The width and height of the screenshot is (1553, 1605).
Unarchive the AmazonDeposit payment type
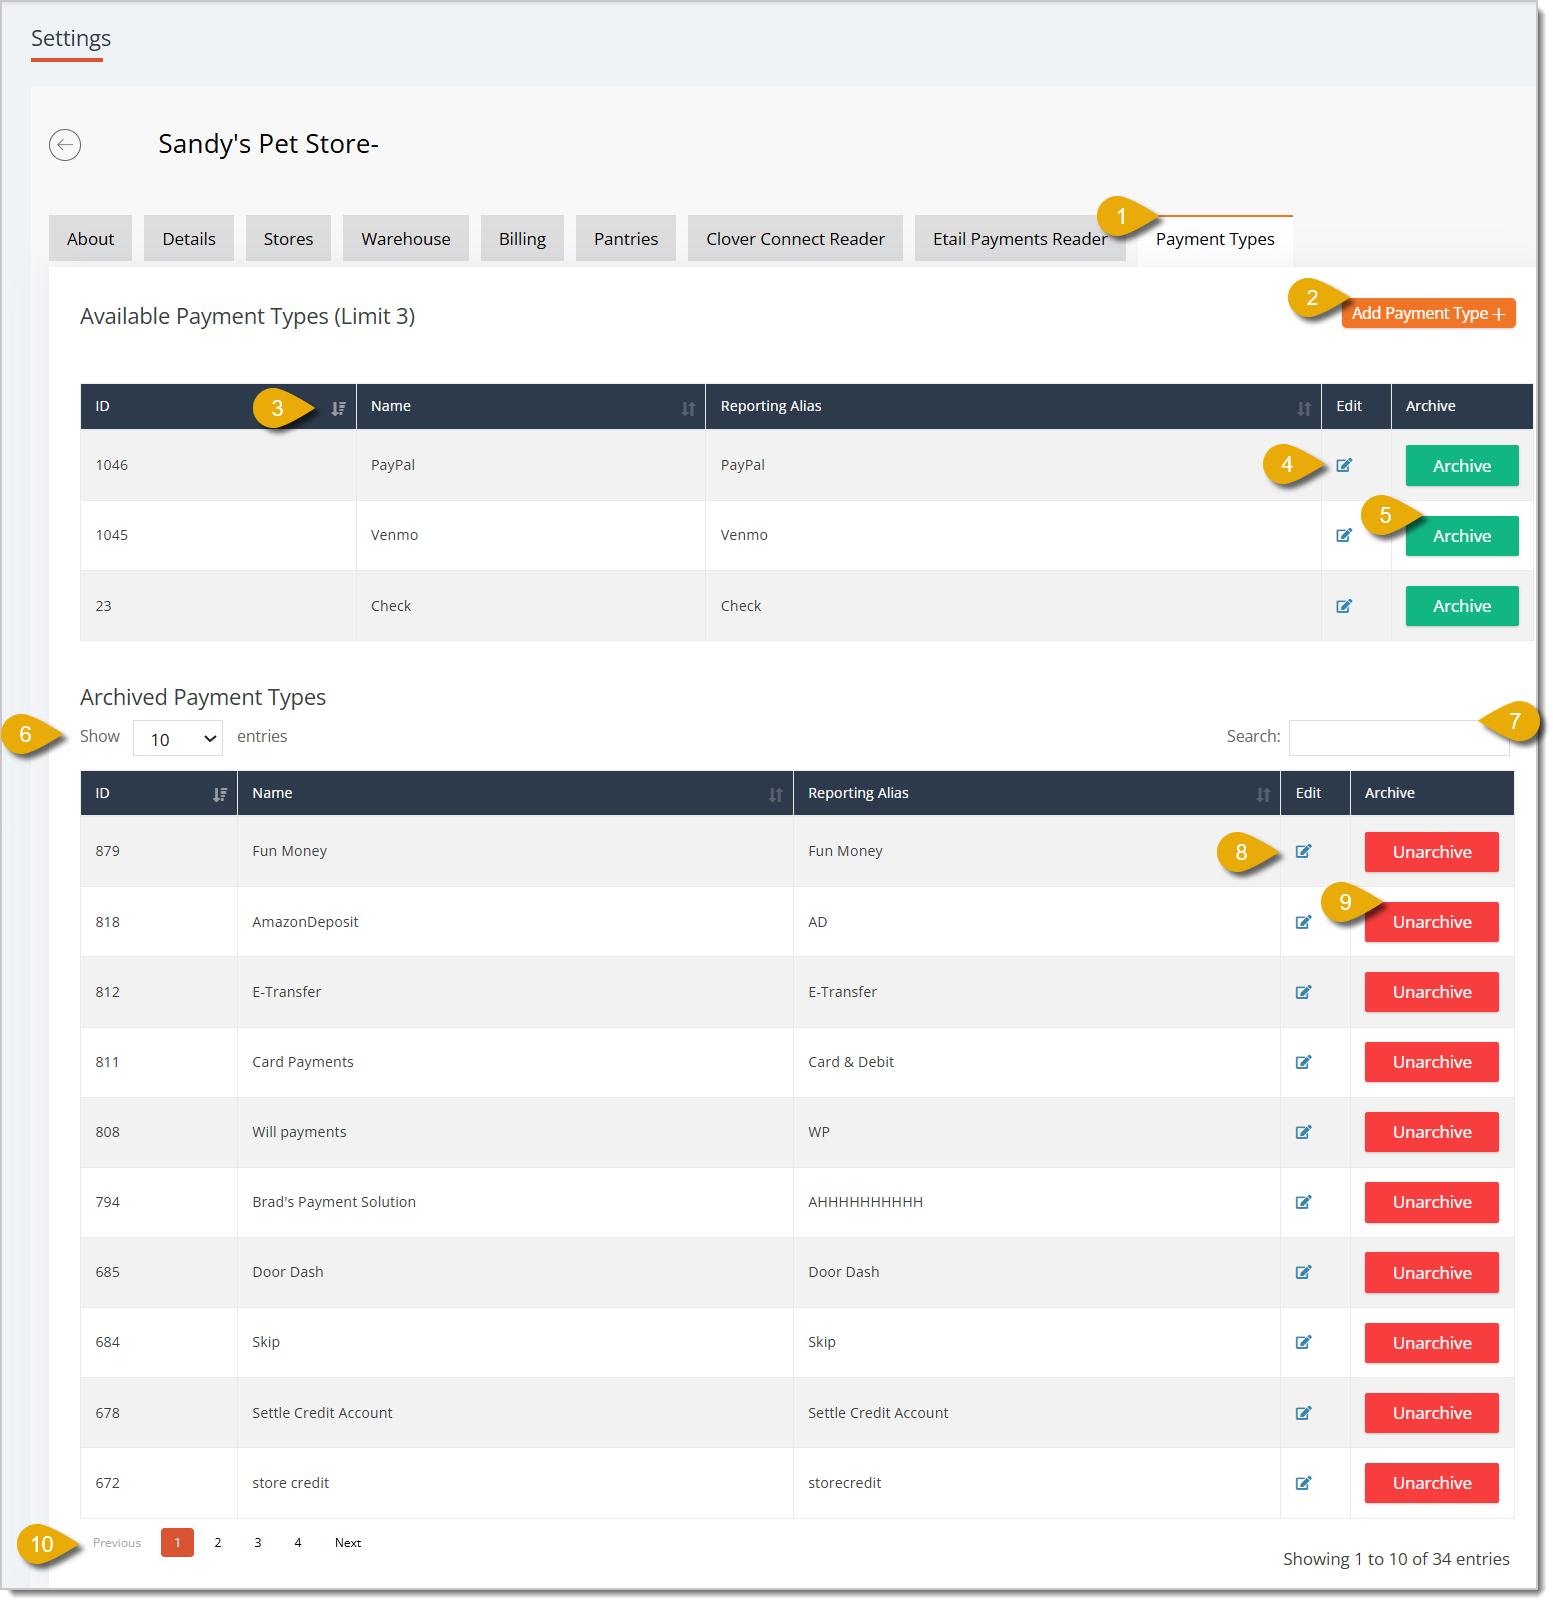[x=1432, y=922]
